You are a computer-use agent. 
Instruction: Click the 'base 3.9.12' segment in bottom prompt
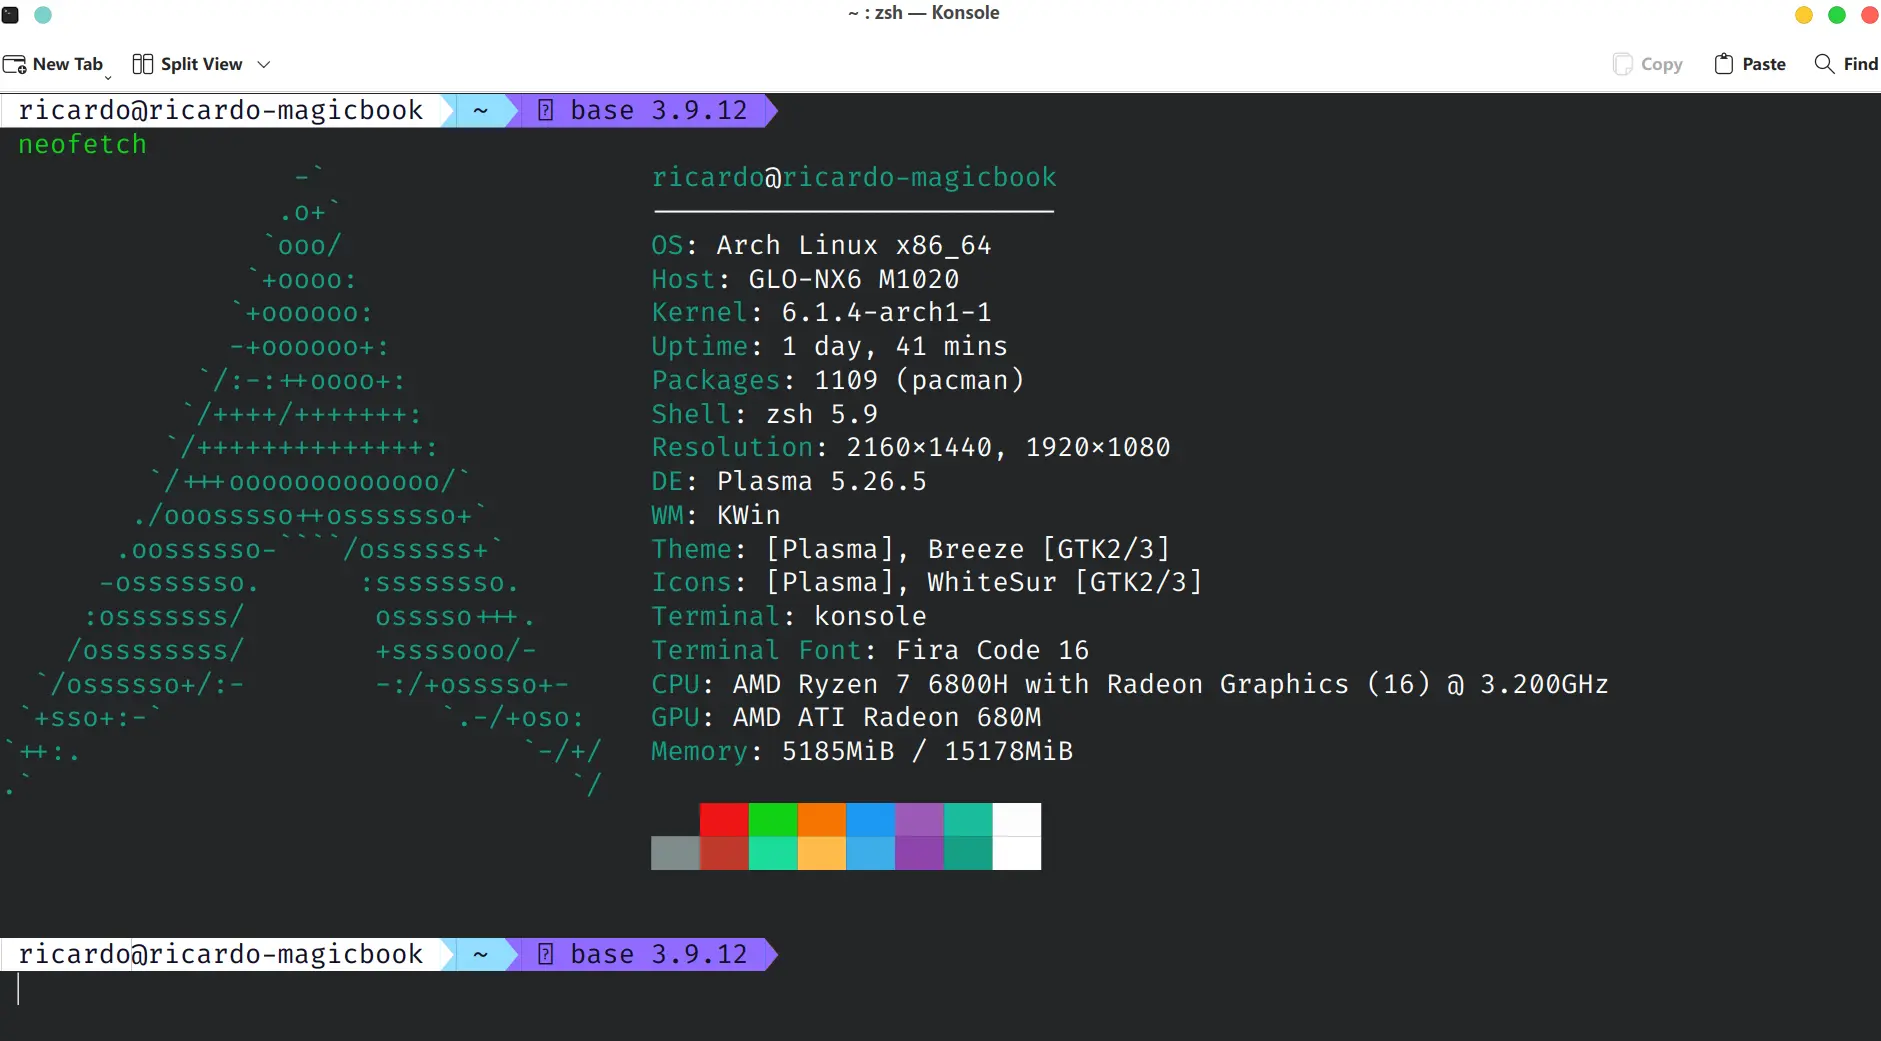coord(657,955)
